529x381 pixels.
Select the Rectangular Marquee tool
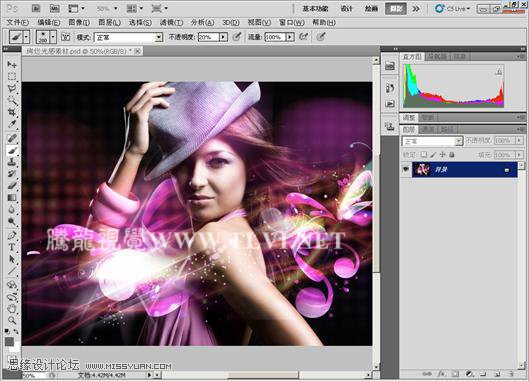click(12, 76)
